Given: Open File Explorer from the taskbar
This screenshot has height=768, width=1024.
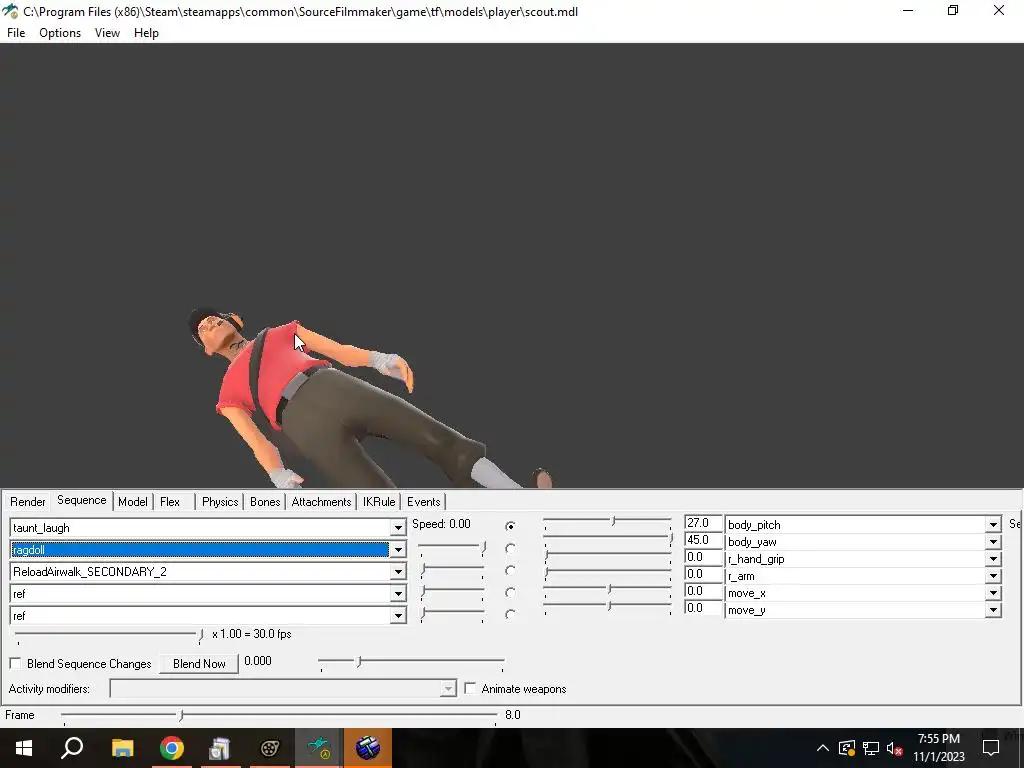Looking at the screenshot, I should (122, 748).
